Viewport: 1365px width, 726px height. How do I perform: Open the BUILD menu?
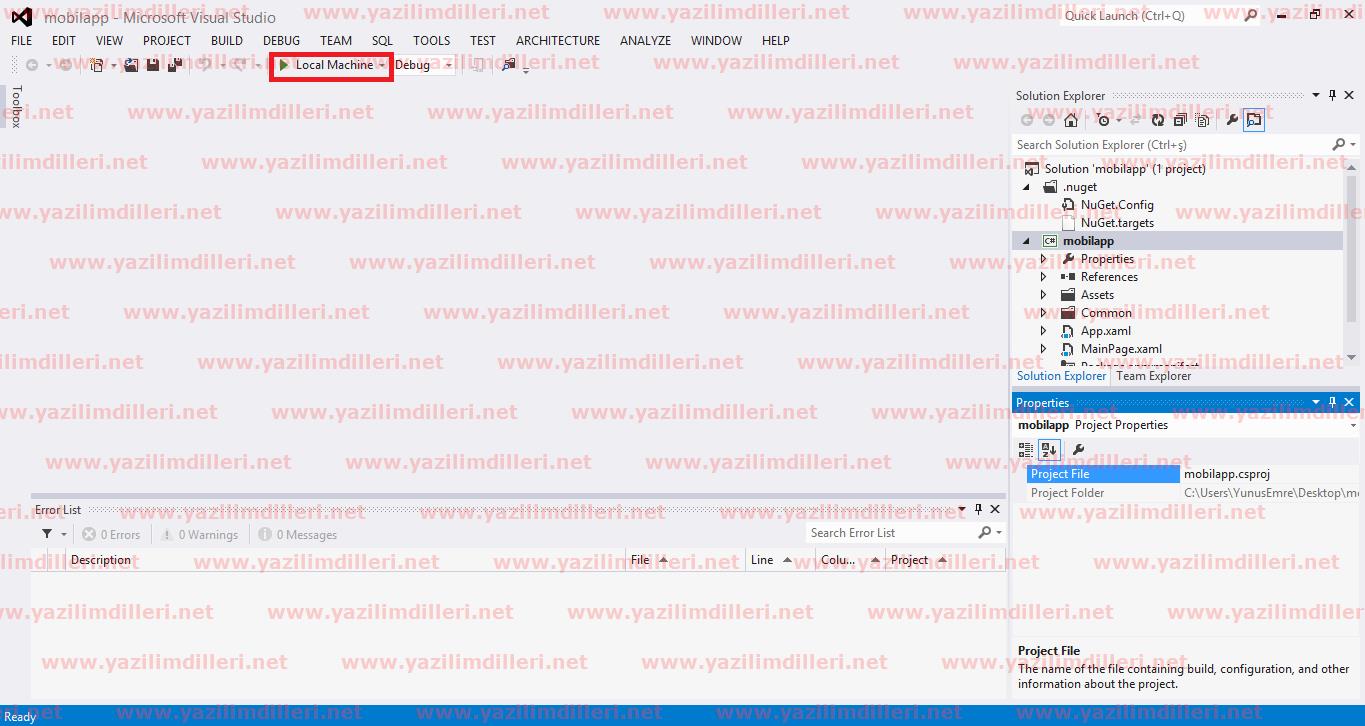pos(227,41)
